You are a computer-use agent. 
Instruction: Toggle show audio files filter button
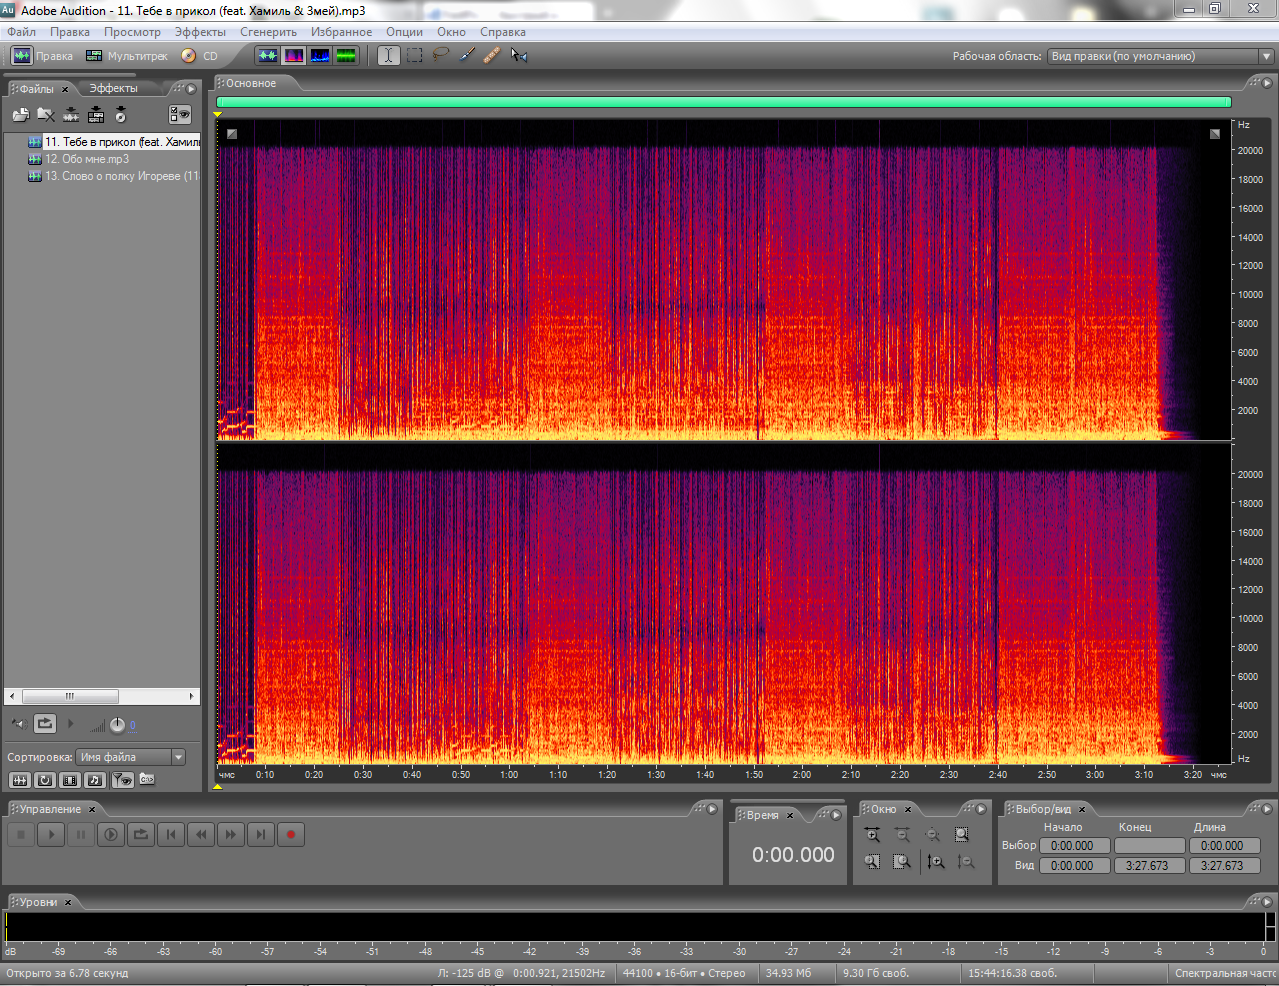click(19, 780)
